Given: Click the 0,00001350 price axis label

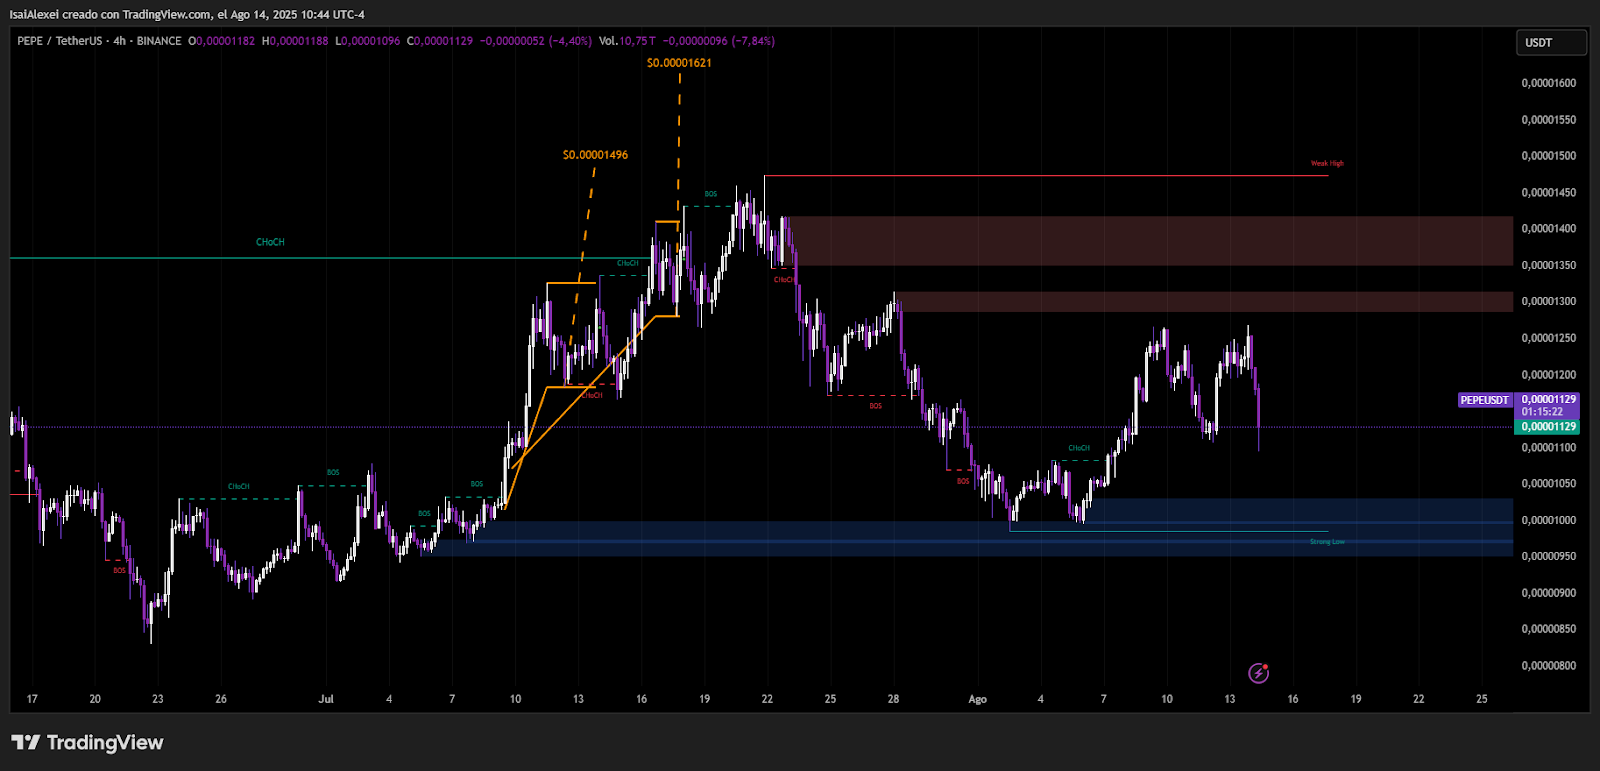Looking at the screenshot, I should [1549, 265].
